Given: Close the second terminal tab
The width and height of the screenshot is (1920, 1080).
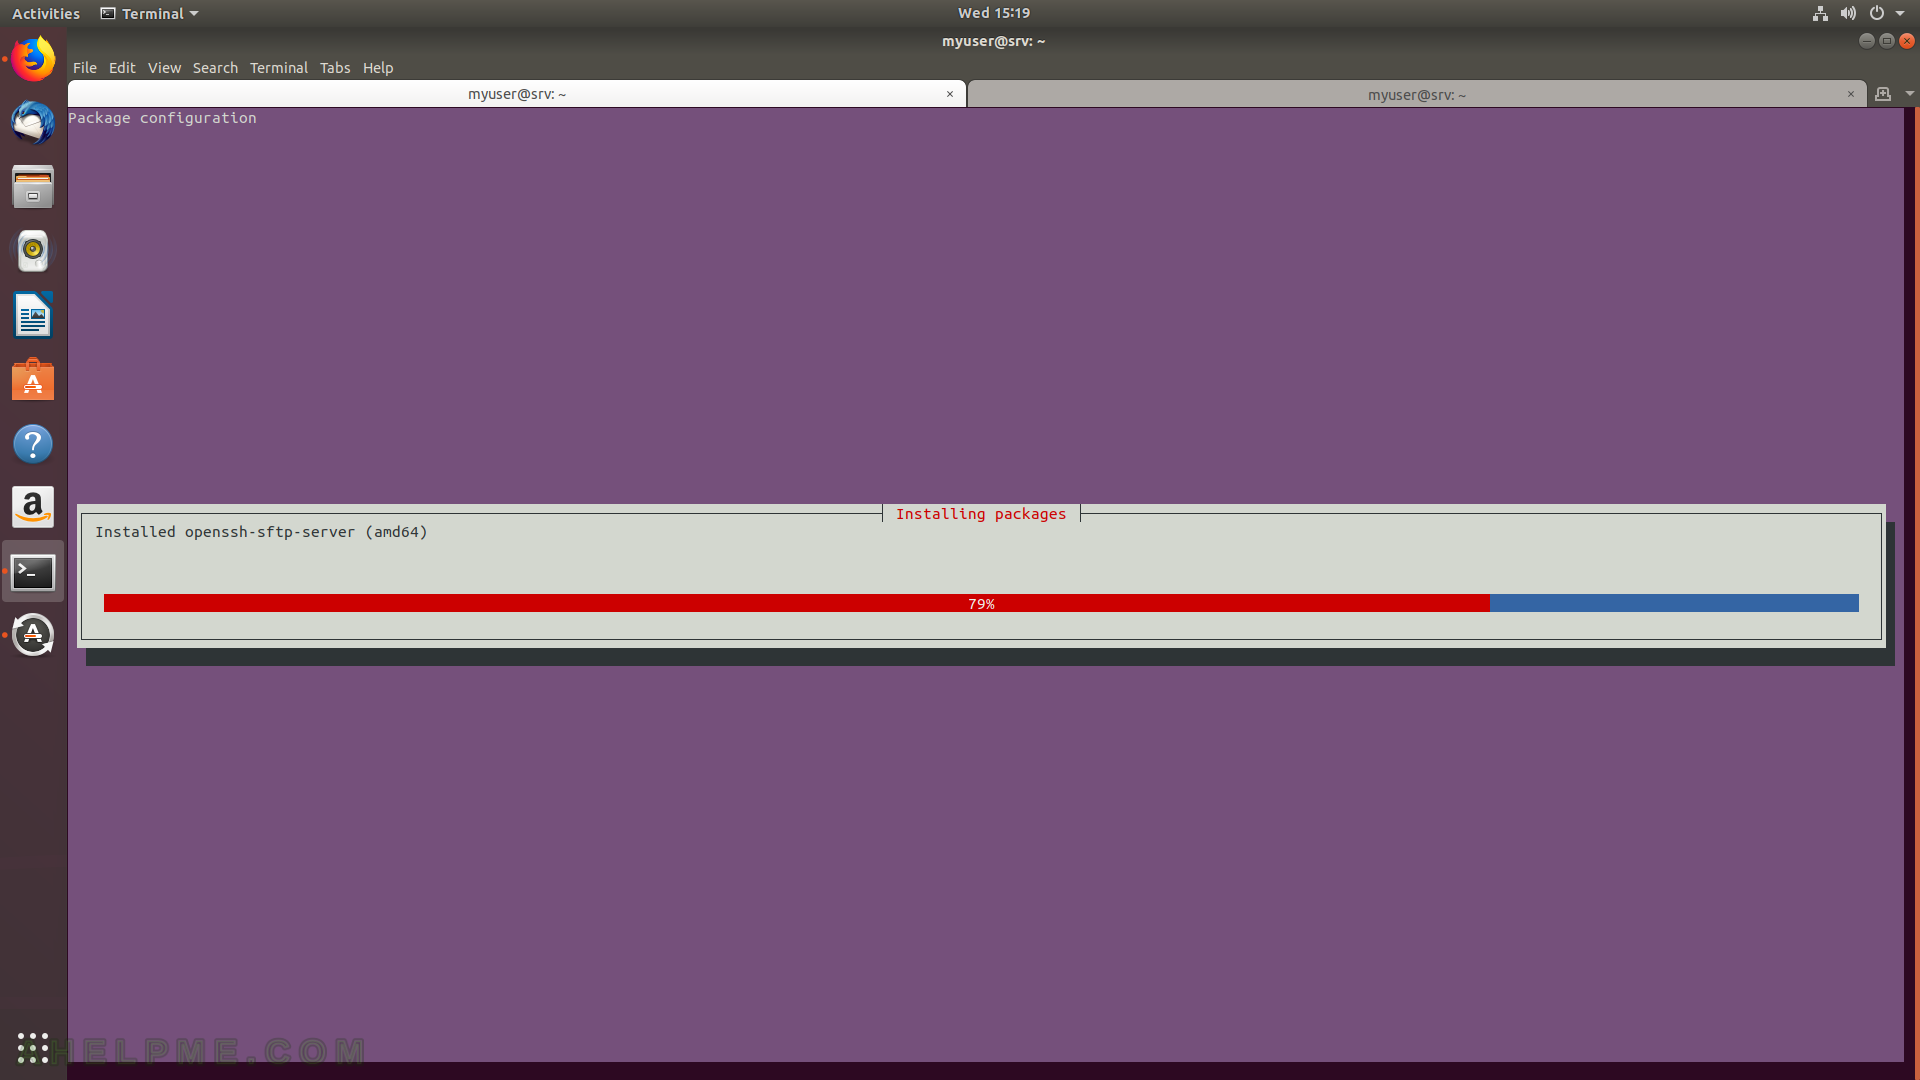Looking at the screenshot, I should [1850, 94].
